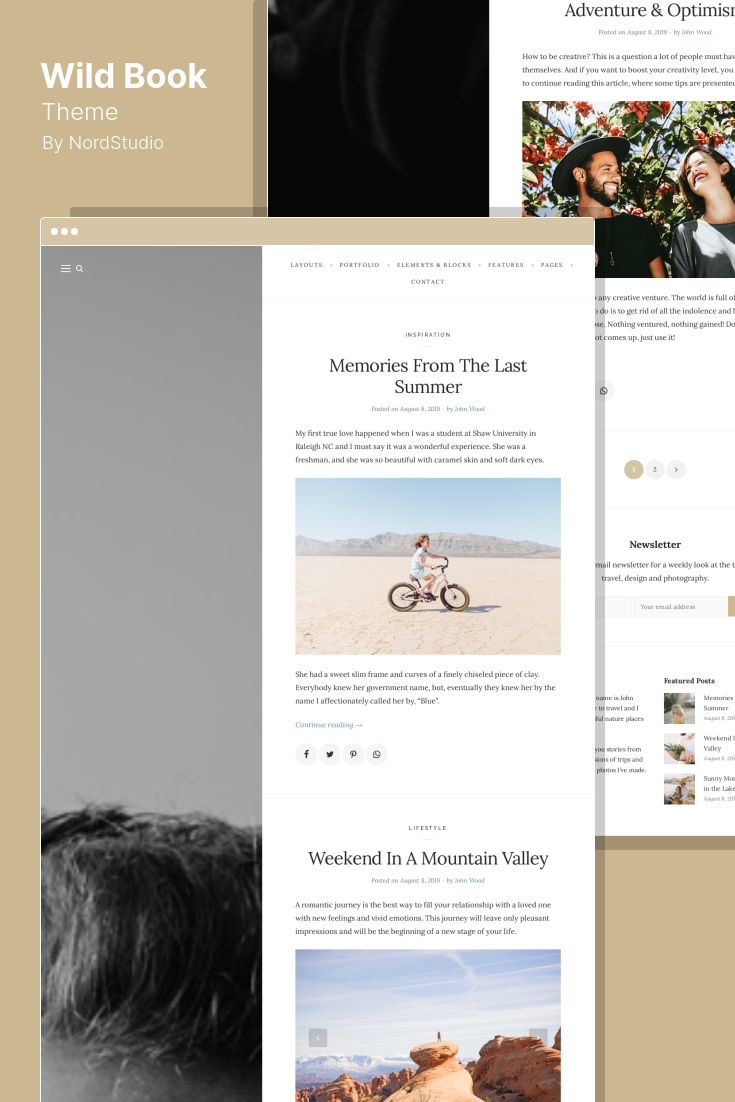Focus the Your email address field
This screenshot has height=1102, width=735.
[x=680, y=607]
